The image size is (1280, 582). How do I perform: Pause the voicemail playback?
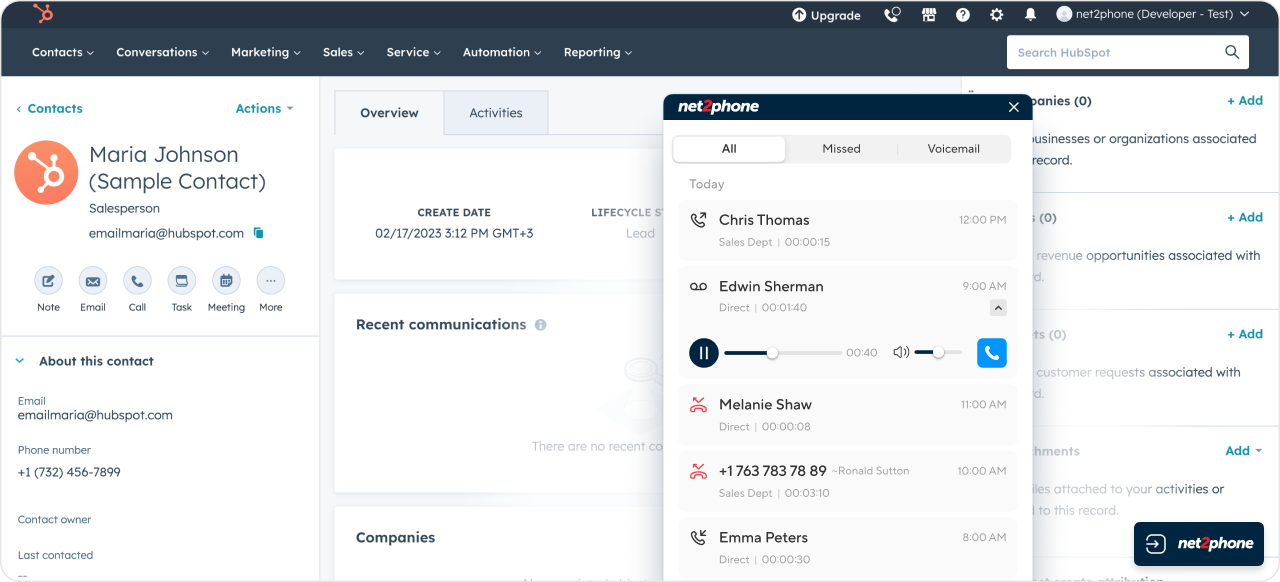tap(704, 352)
